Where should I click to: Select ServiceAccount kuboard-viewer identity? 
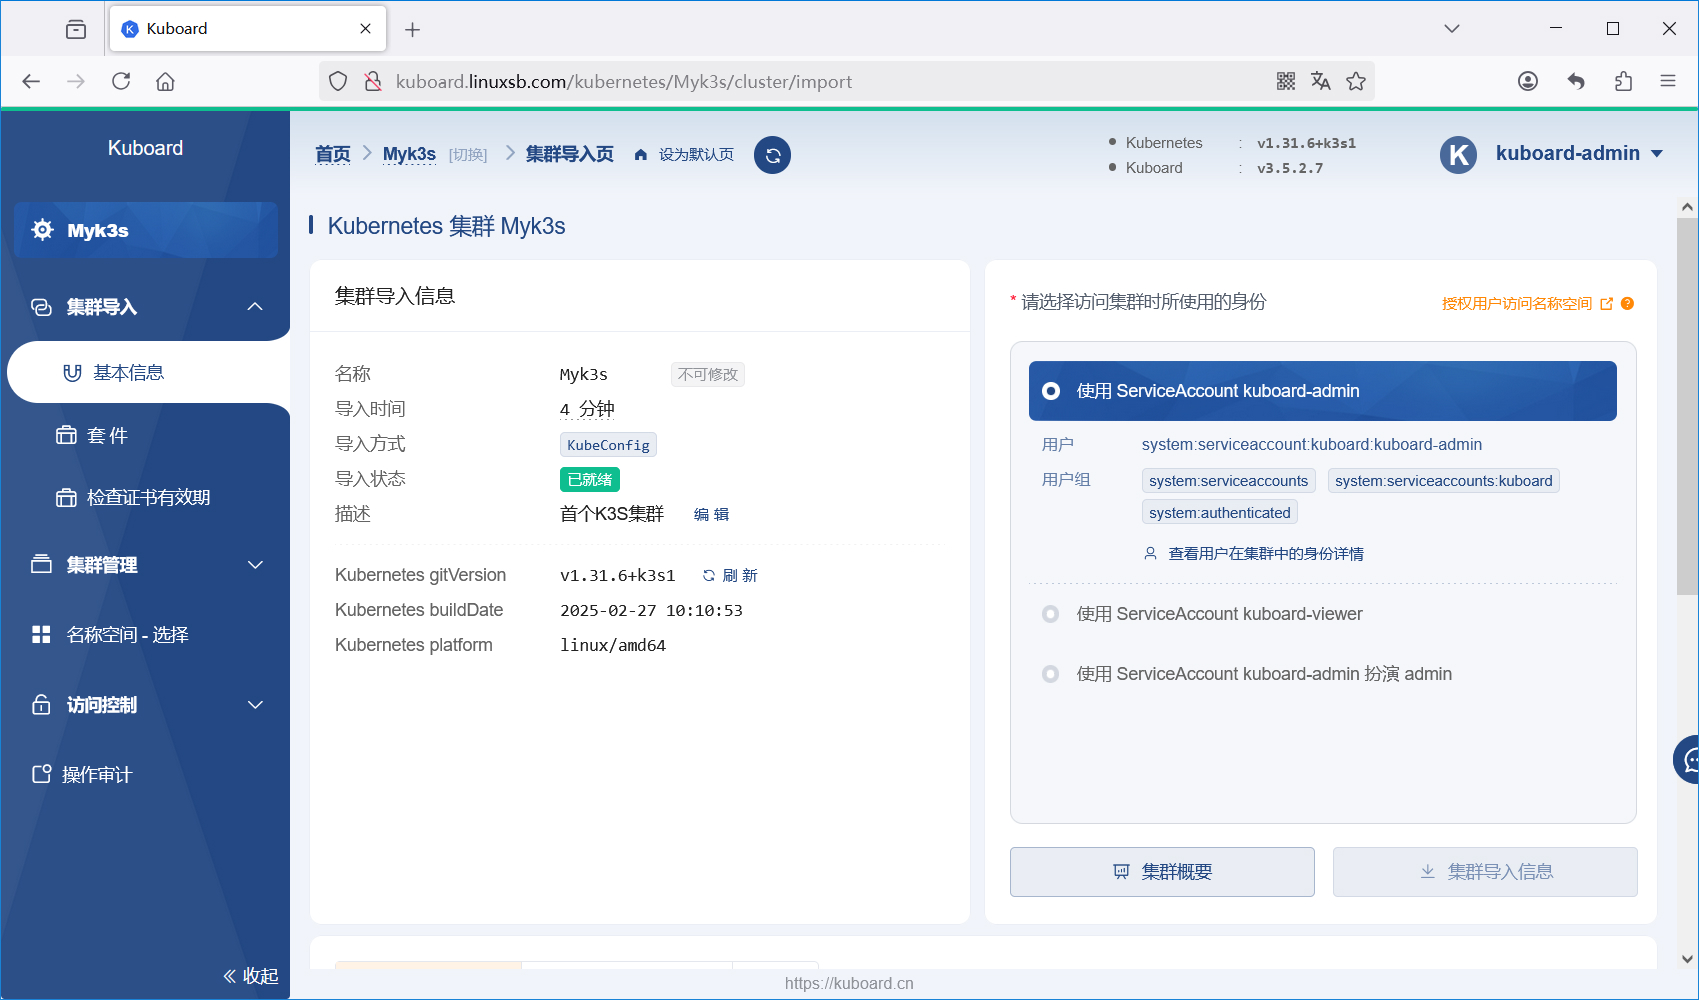point(1051,614)
